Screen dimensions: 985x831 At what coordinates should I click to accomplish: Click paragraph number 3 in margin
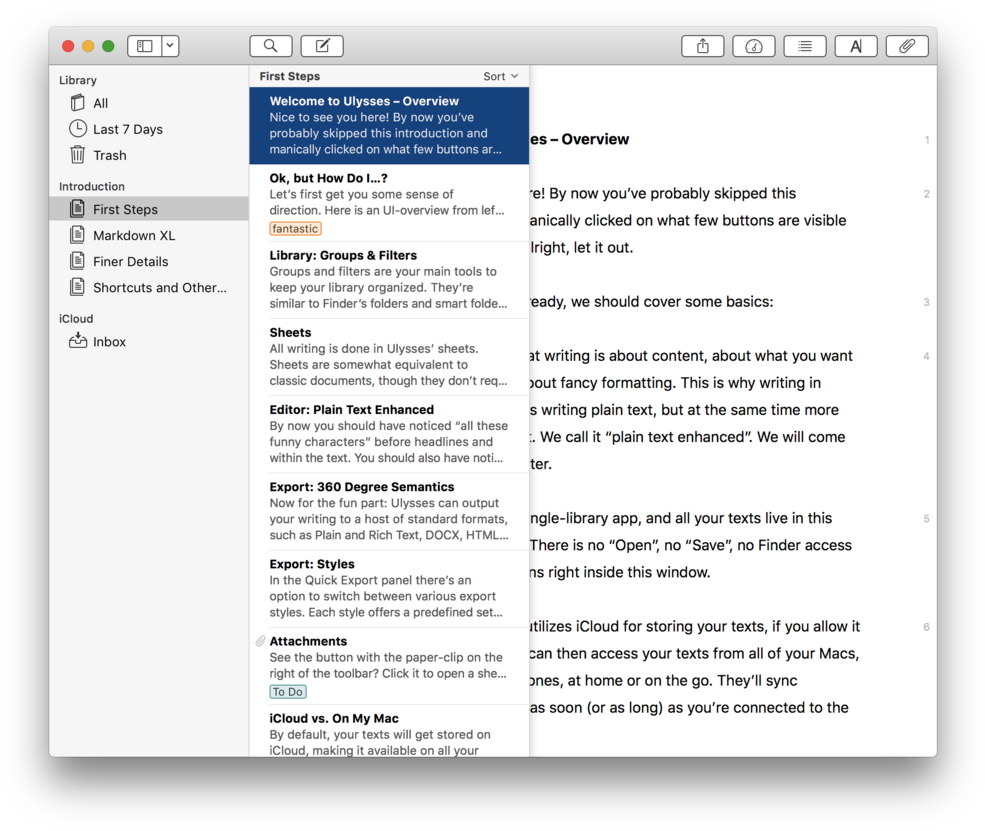click(926, 302)
